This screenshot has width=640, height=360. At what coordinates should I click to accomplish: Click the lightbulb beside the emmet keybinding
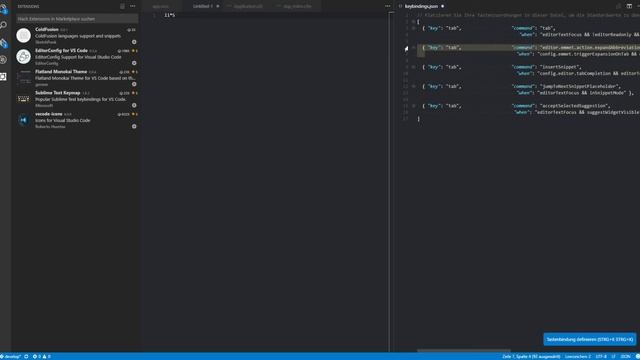406,49
